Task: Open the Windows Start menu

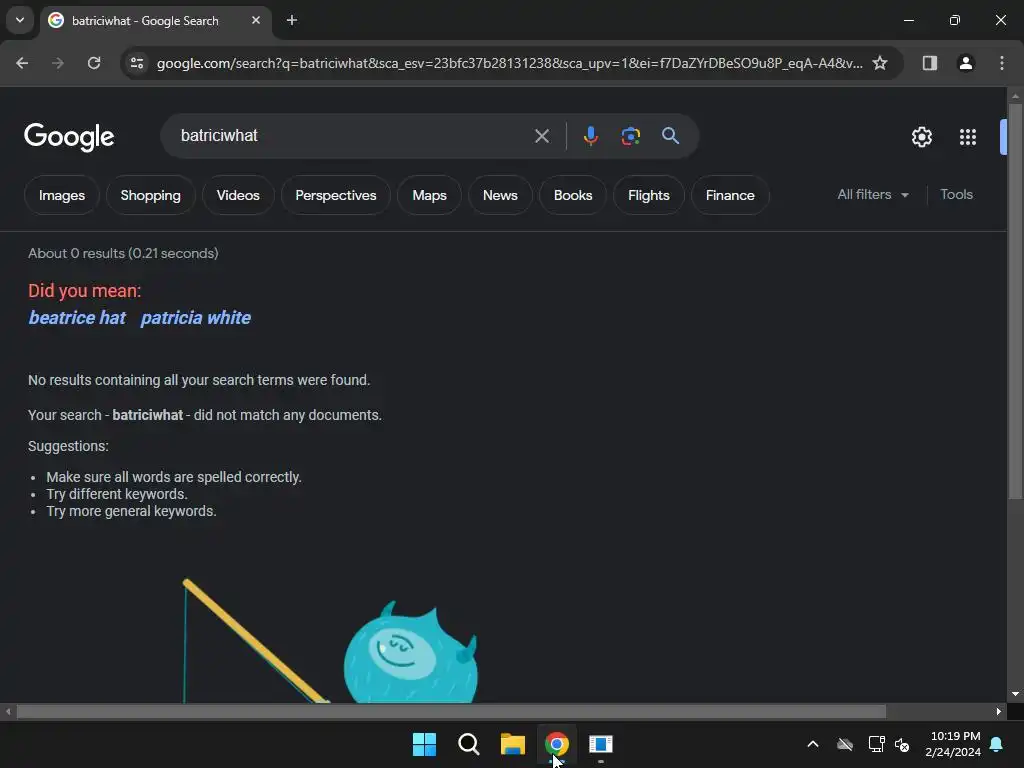Action: pyautogui.click(x=424, y=744)
